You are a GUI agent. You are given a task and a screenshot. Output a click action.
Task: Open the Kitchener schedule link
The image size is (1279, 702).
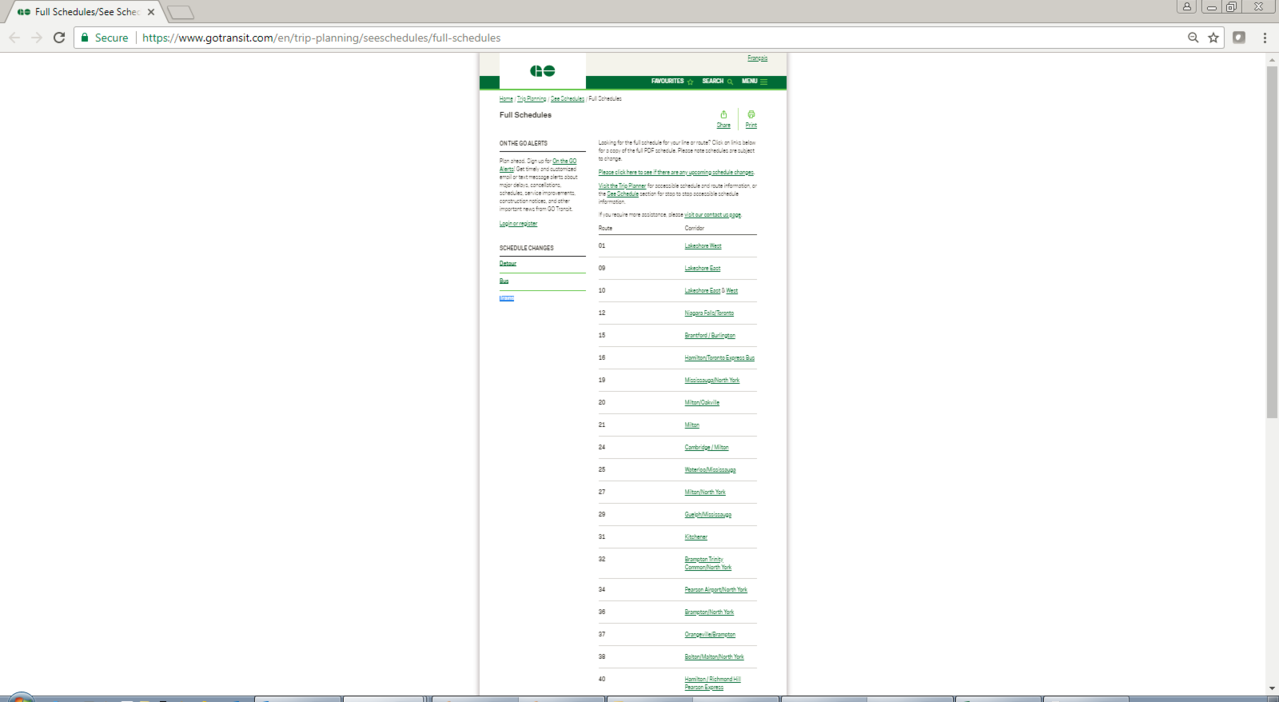click(x=695, y=537)
